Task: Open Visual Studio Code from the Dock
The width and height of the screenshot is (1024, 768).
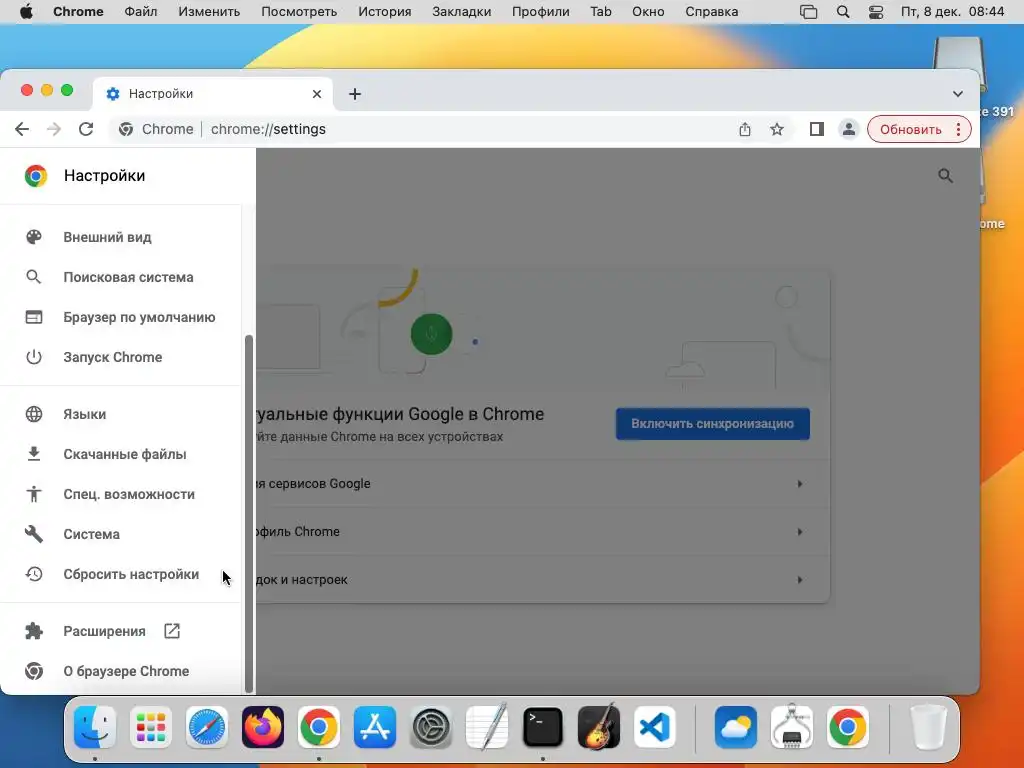Action: click(x=654, y=727)
